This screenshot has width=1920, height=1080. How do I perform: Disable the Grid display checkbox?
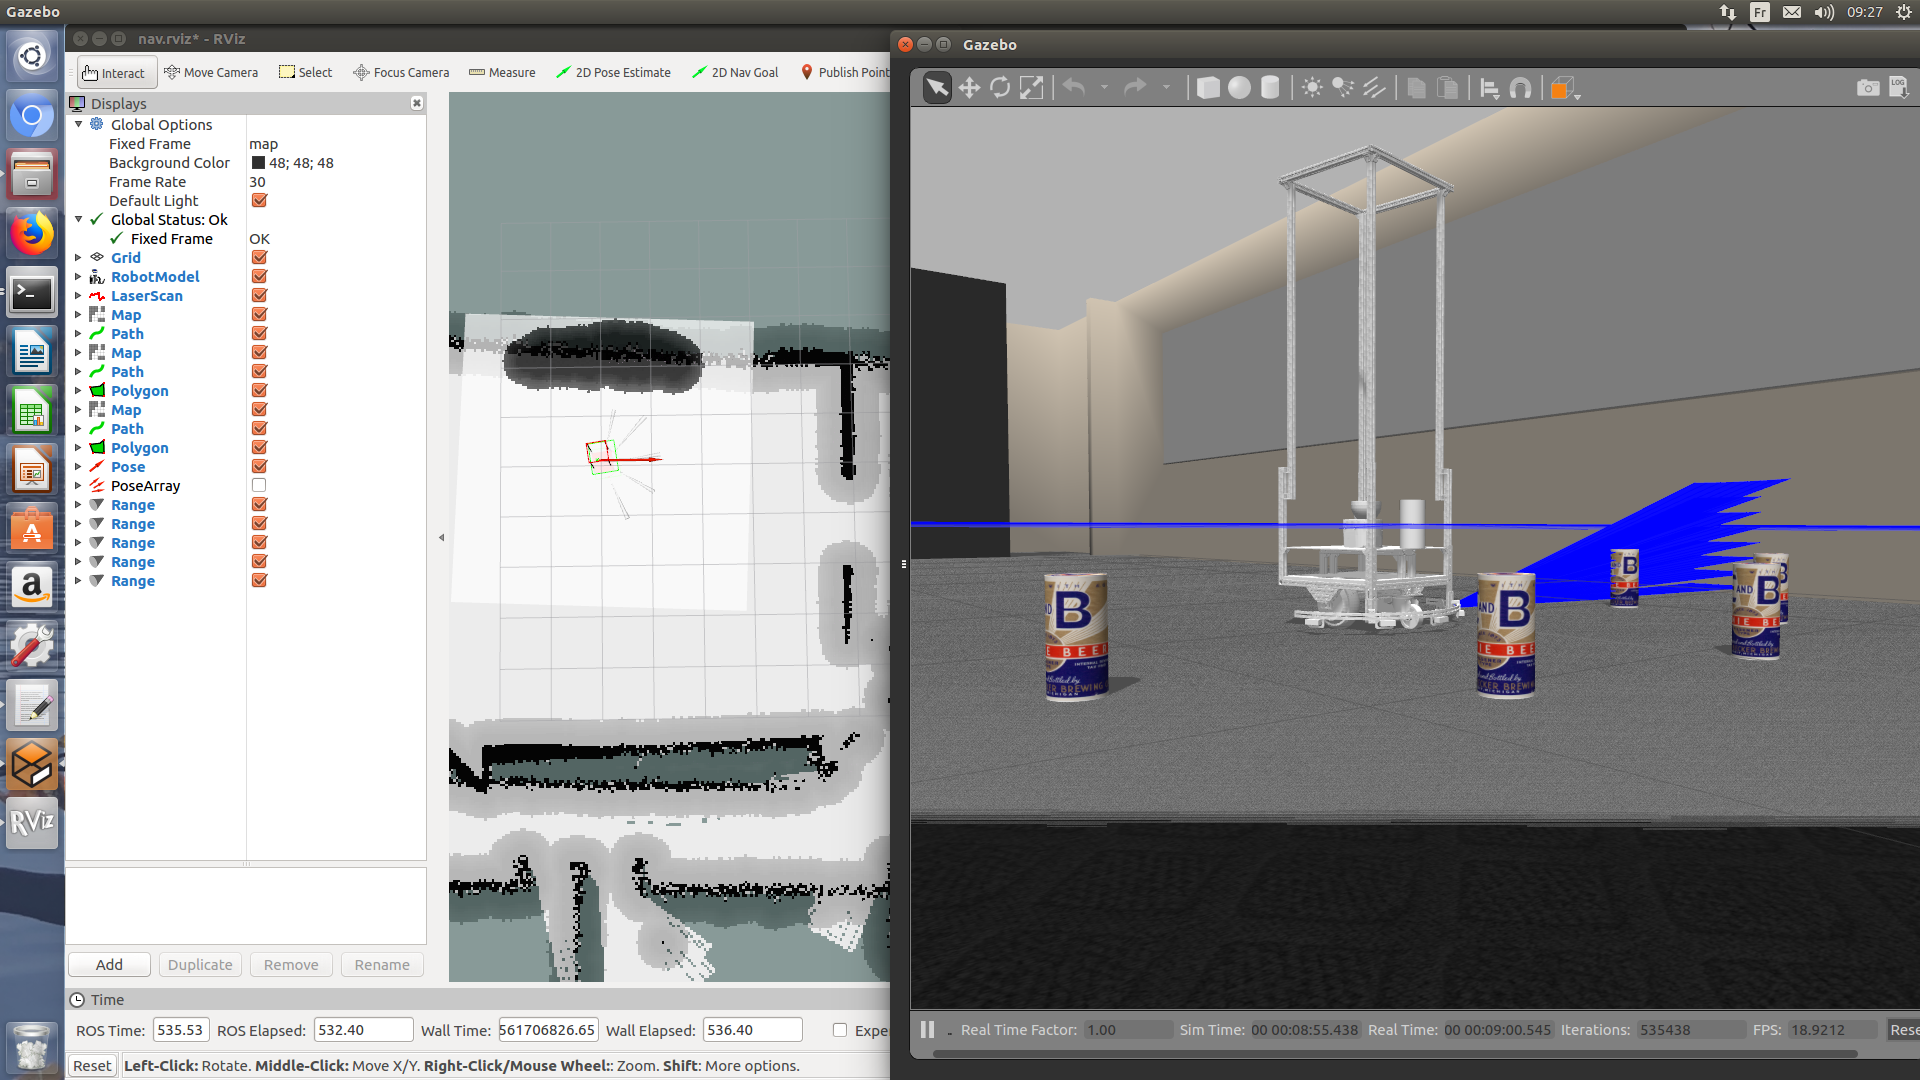(259, 258)
